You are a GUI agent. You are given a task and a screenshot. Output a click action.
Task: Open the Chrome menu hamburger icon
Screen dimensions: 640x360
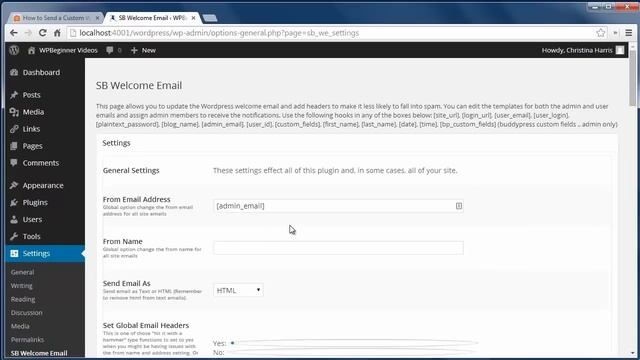(x=629, y=33)
